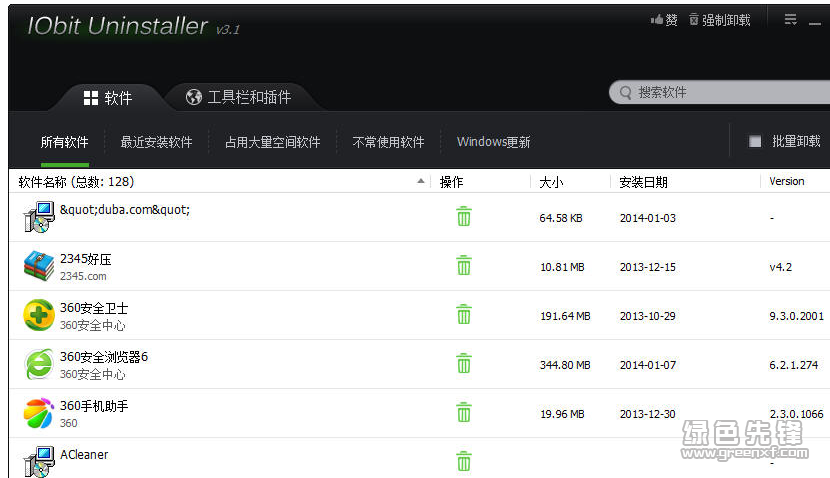Click install date 2013-12-30
The image size is (830, 478).
coord(648,414)
